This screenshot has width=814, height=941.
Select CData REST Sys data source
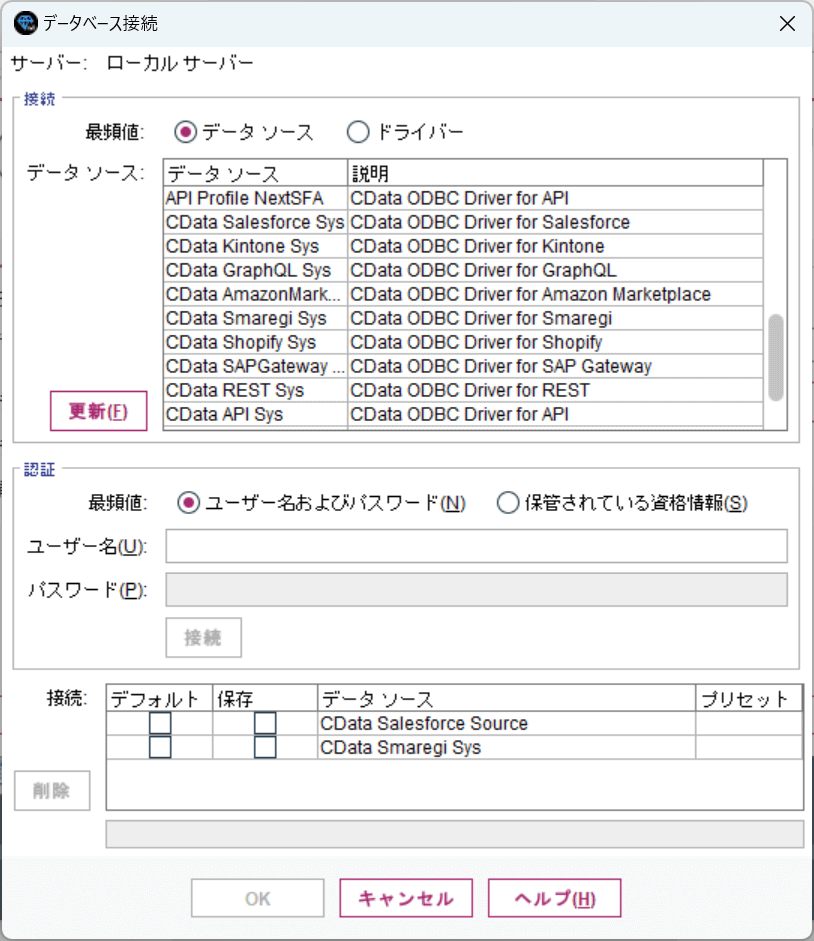point(255,390)
